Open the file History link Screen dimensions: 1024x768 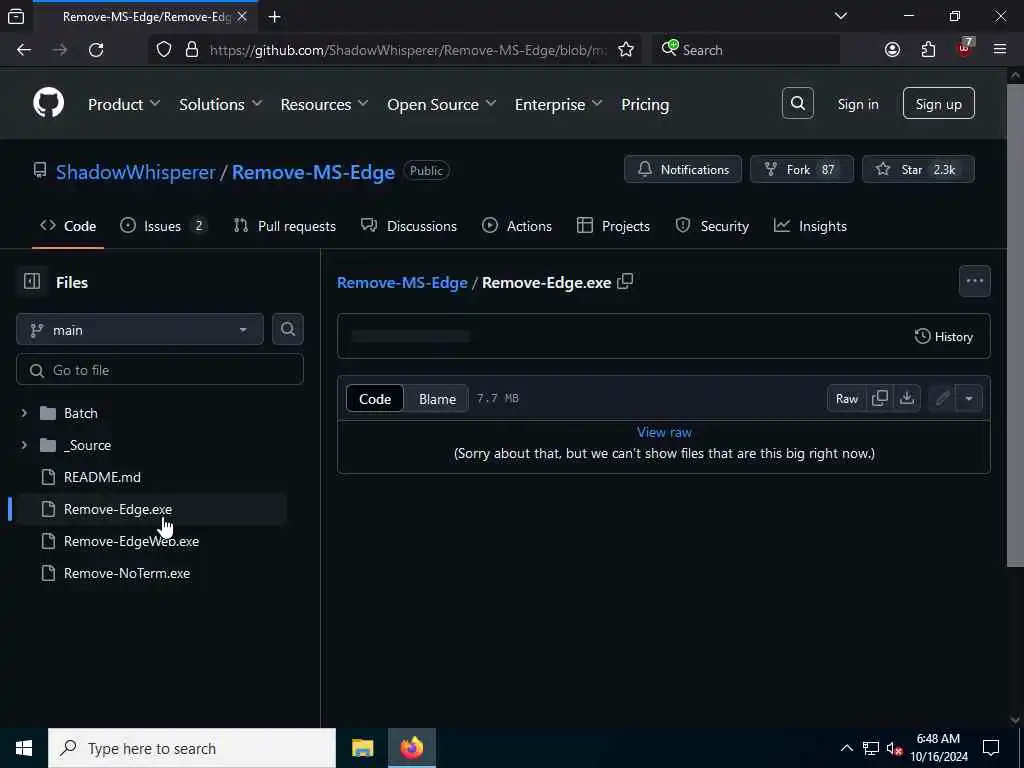click(x=943, y=336)
